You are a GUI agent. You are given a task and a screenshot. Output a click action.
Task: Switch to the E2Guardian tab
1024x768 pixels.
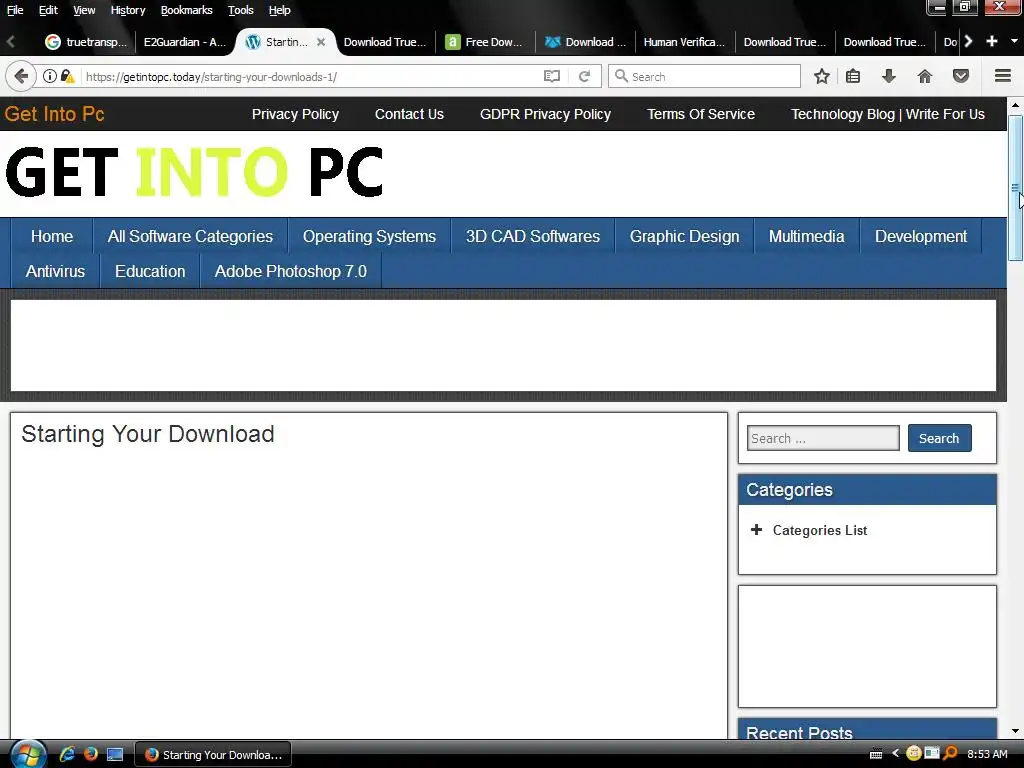[x=184, y=42]
